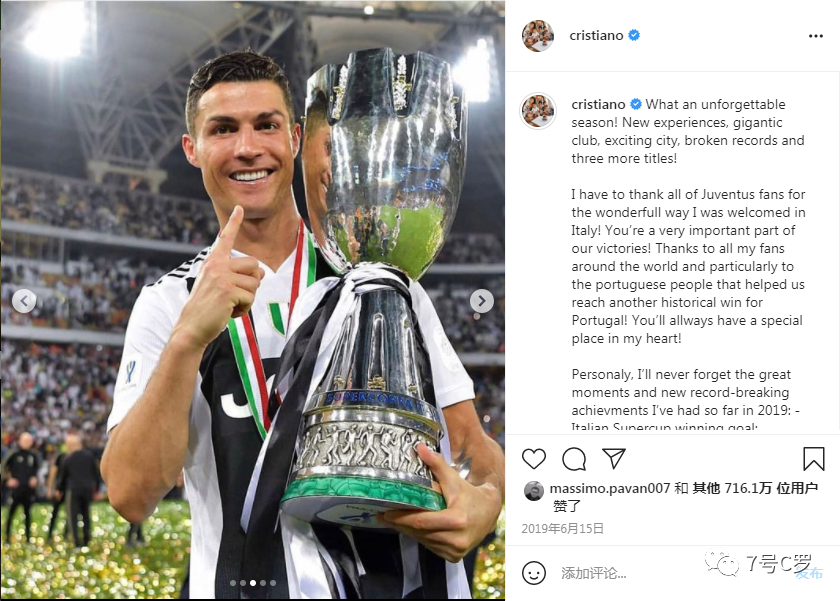Open cristiano username link in header
840x601 pixels.
click(x=596, y=35)
